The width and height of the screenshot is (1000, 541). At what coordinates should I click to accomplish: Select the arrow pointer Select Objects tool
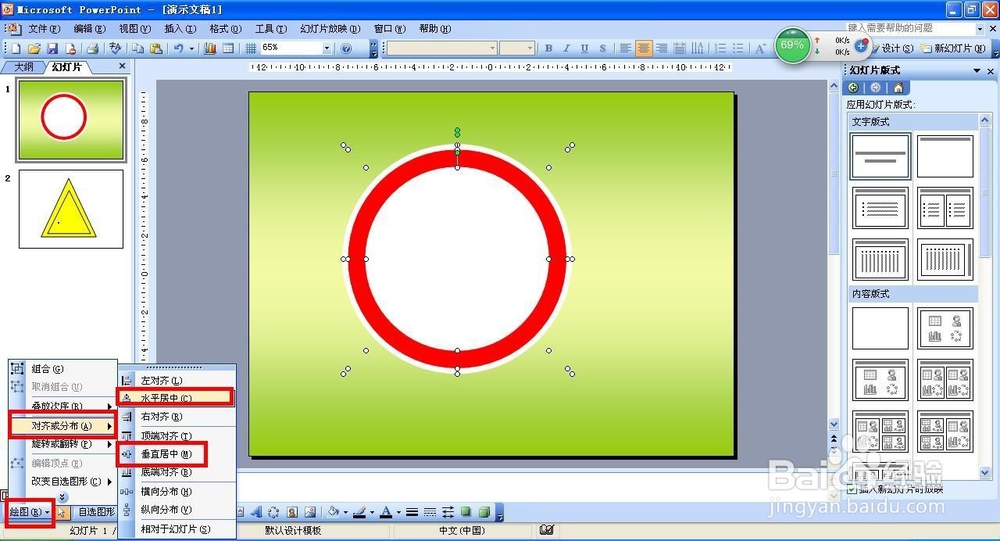tap(62, 513)
